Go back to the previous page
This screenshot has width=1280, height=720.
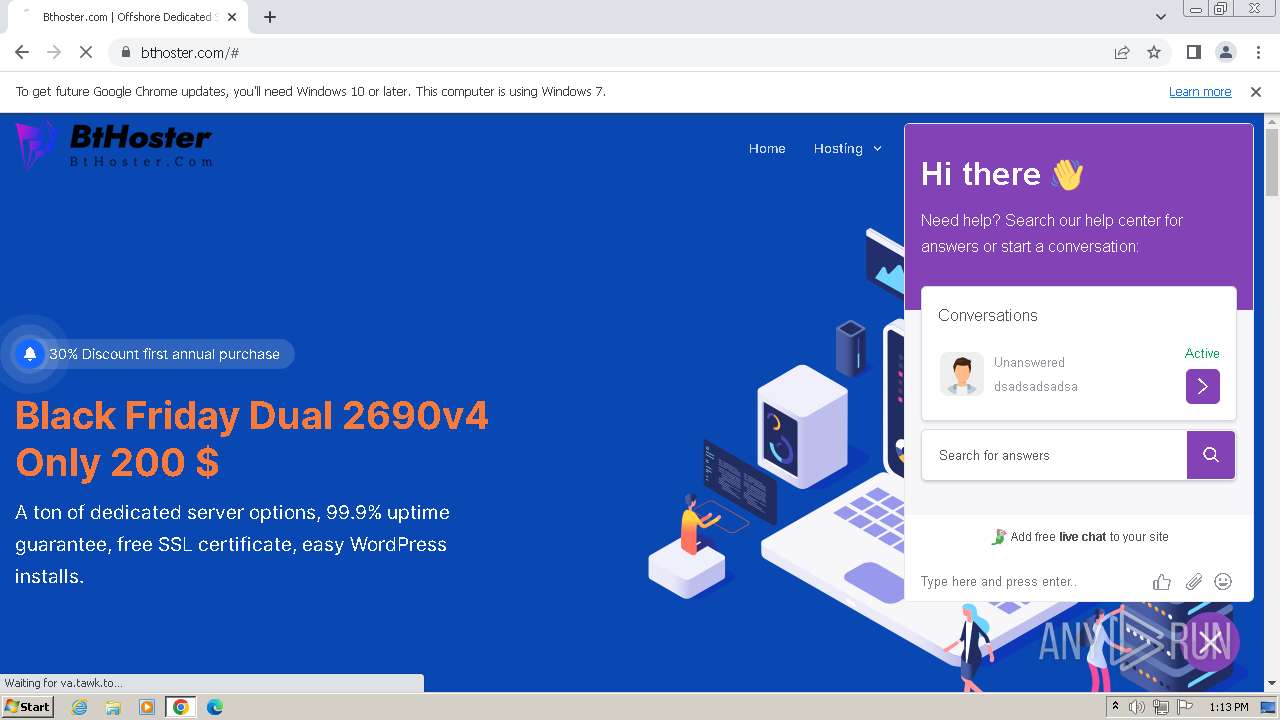click(22, 52)
